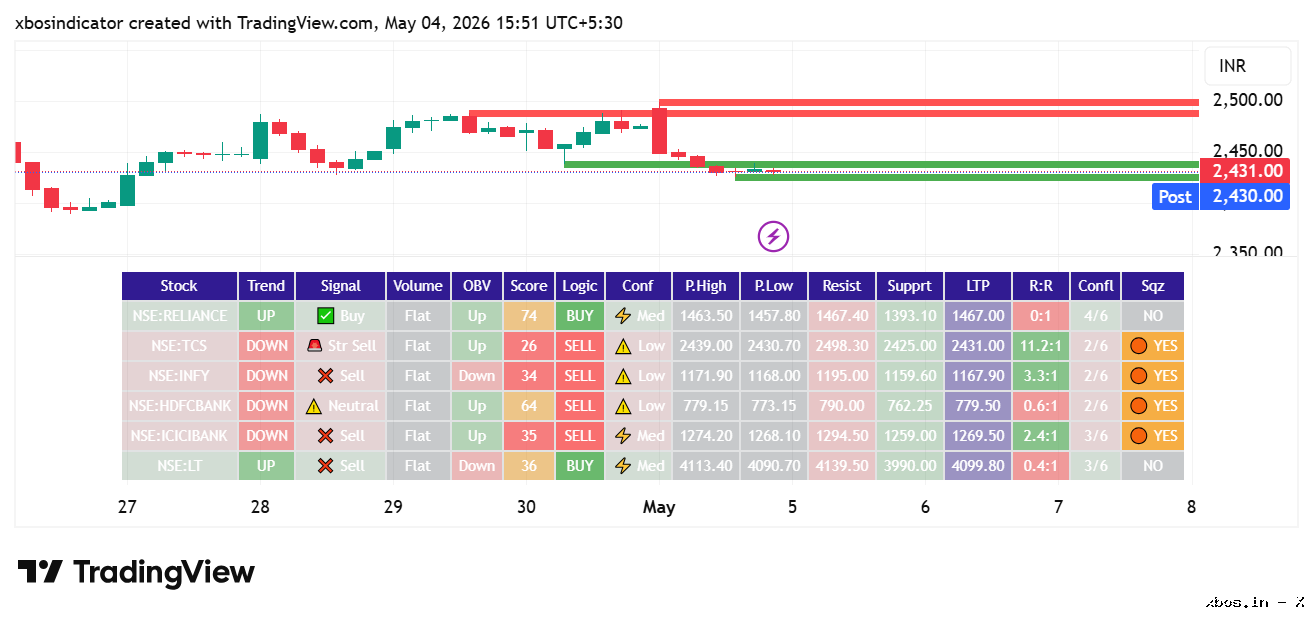This screenshot has height=617, width=1313.
Task: Click the NO squeeze cell for RELIANCE
Action: (1153, 316)
